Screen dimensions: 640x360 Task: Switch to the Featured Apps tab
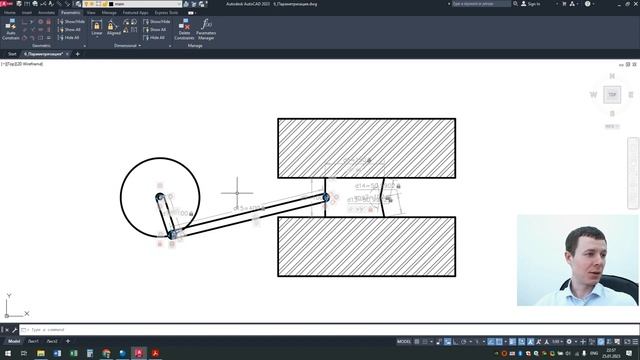pos(136,13)
